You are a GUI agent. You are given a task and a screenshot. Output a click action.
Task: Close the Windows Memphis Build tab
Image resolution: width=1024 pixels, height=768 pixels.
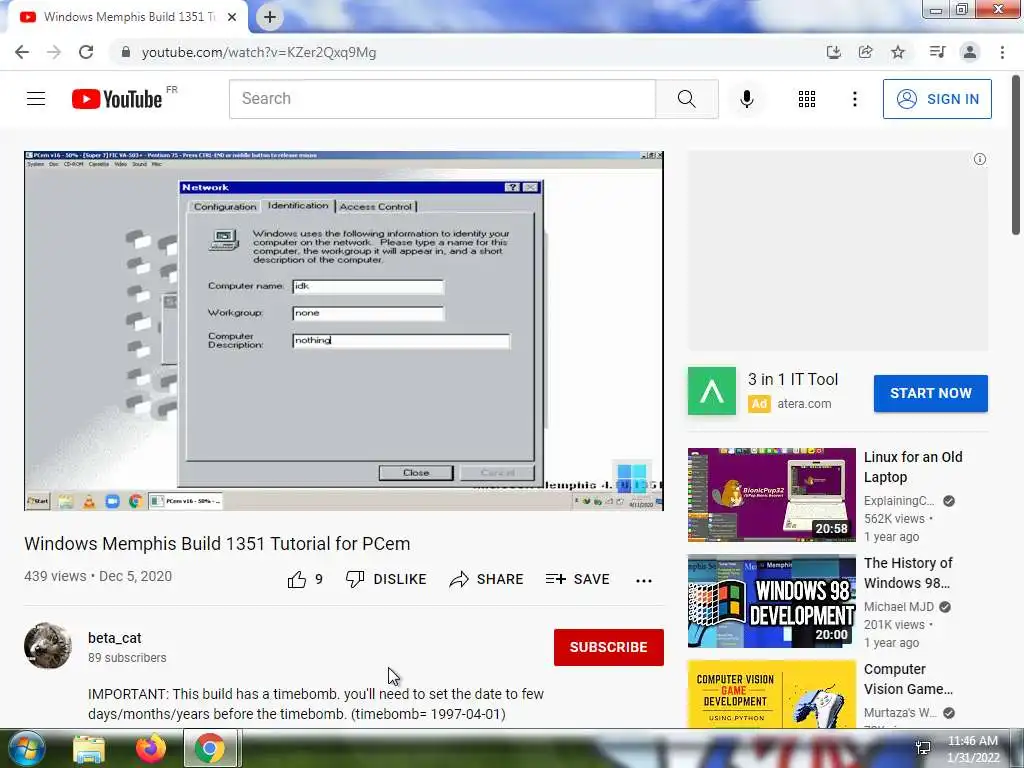point(232,17)
